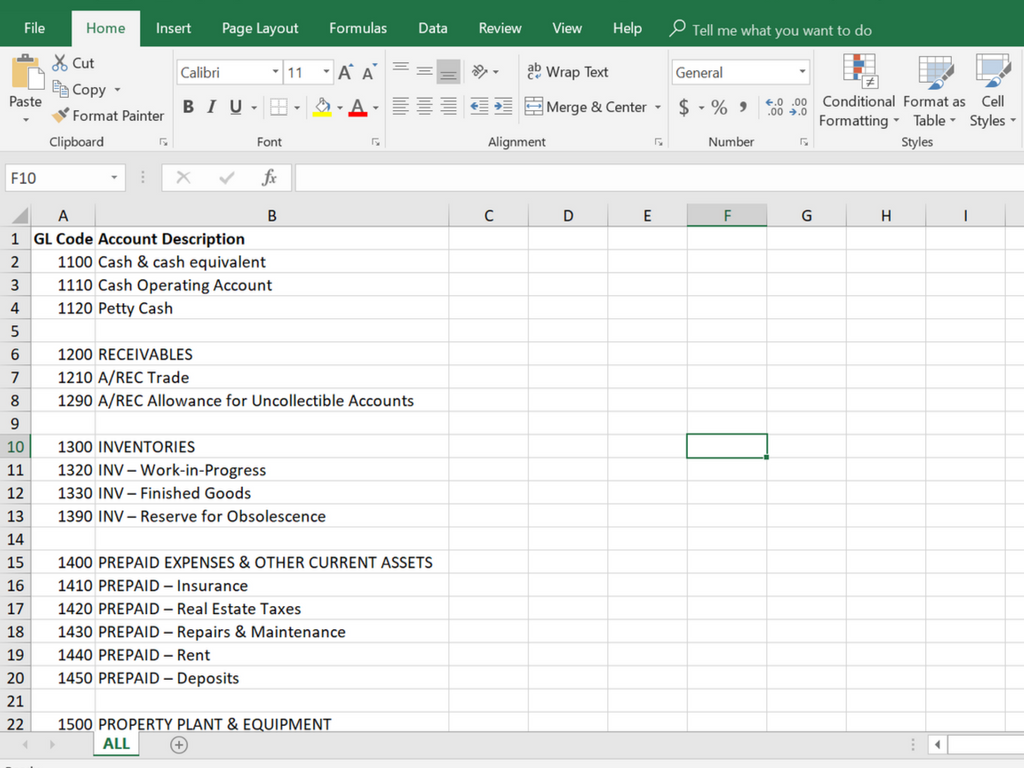Open the Help tab
This screenshot has width=1024, height=768.
pos(627,28)
